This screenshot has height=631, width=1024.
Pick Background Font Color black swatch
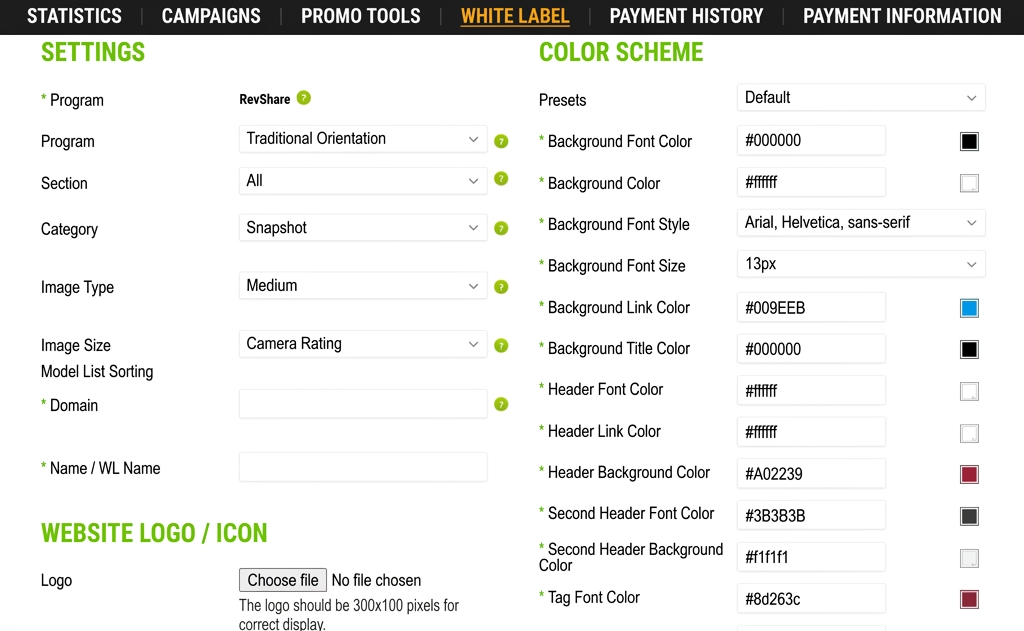[969, 141]
